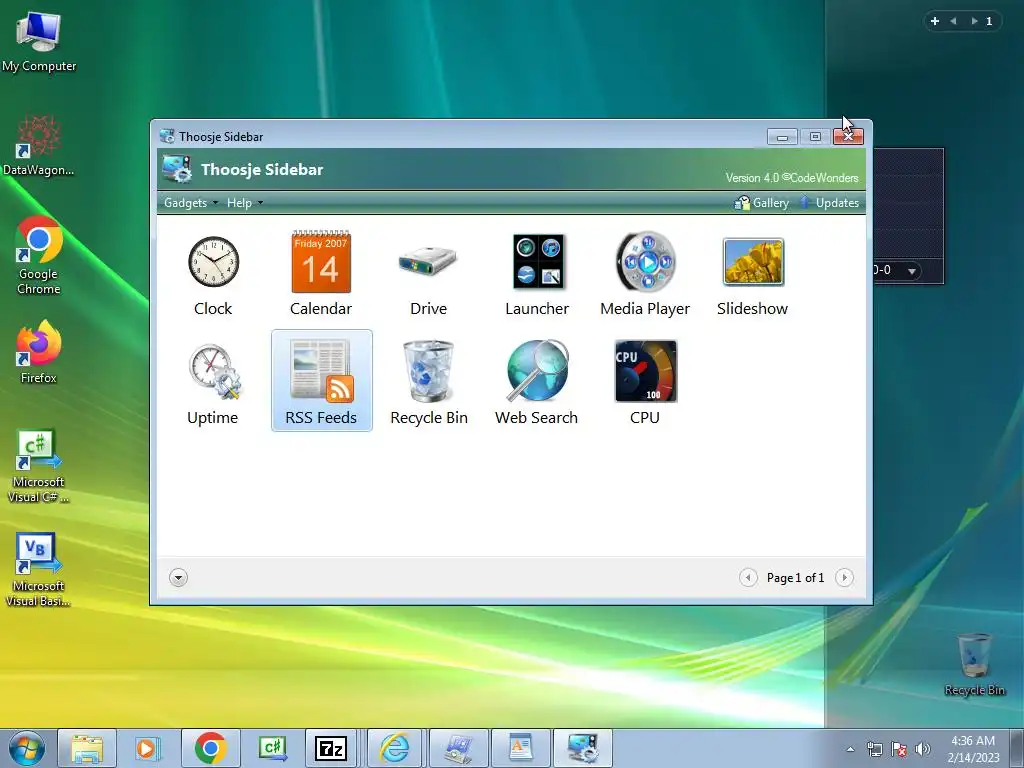The height and width of the screenshot is (768, 1024).
Task: Open Google Chrome desktop shortcut
Action: 39,255
